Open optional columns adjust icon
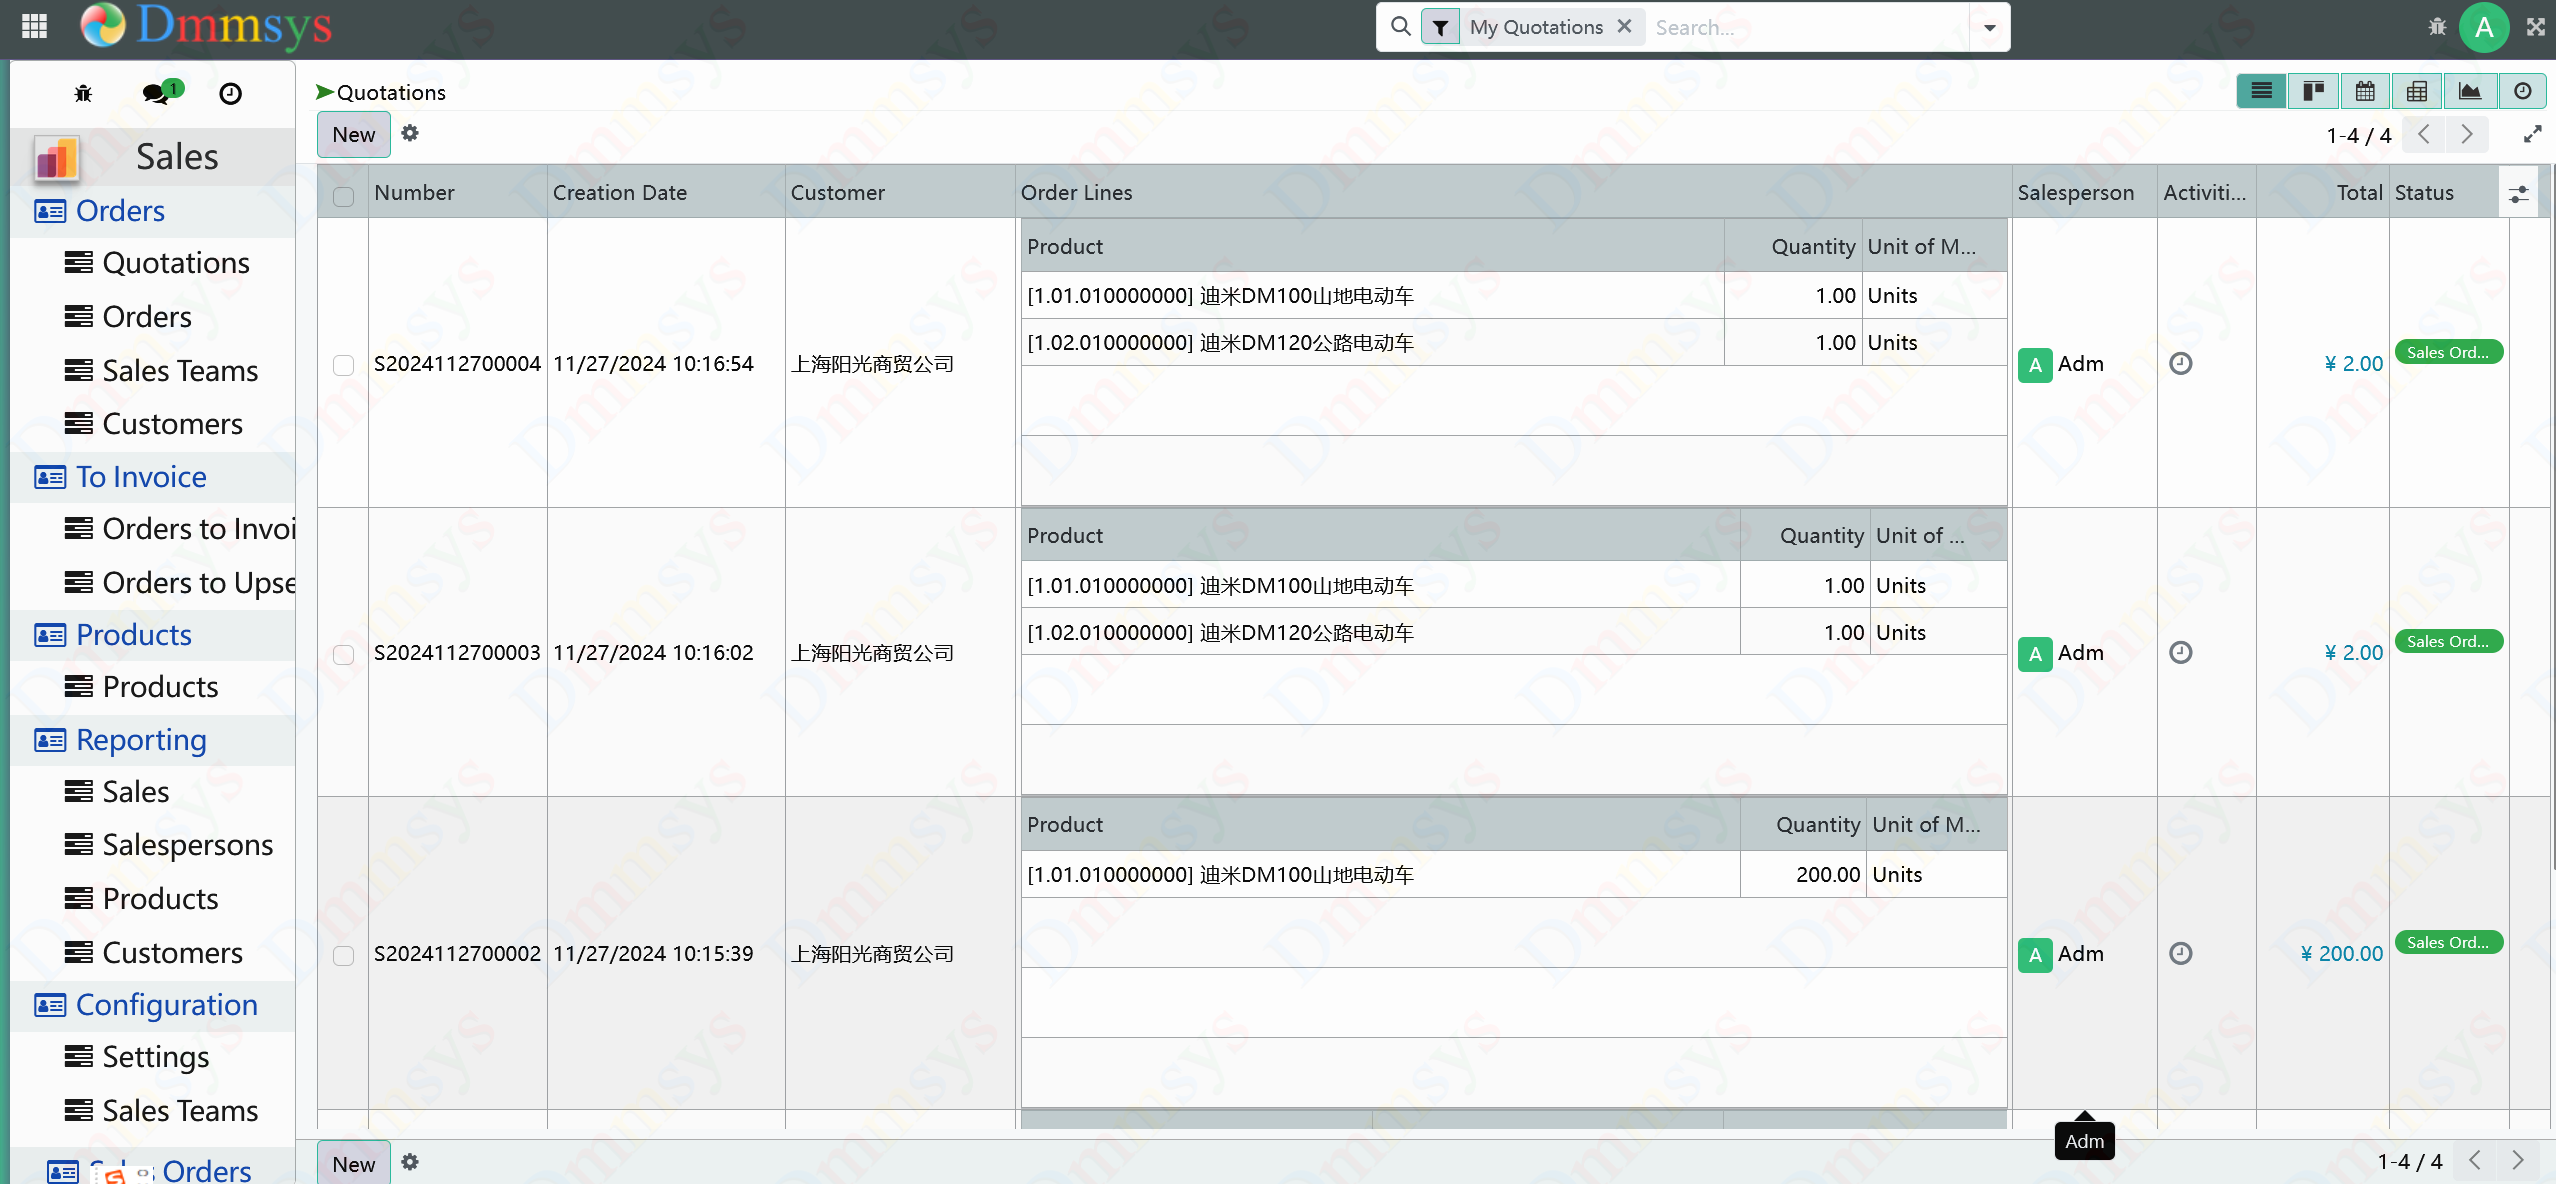2556x1184 pixels. click(2518, 194)
